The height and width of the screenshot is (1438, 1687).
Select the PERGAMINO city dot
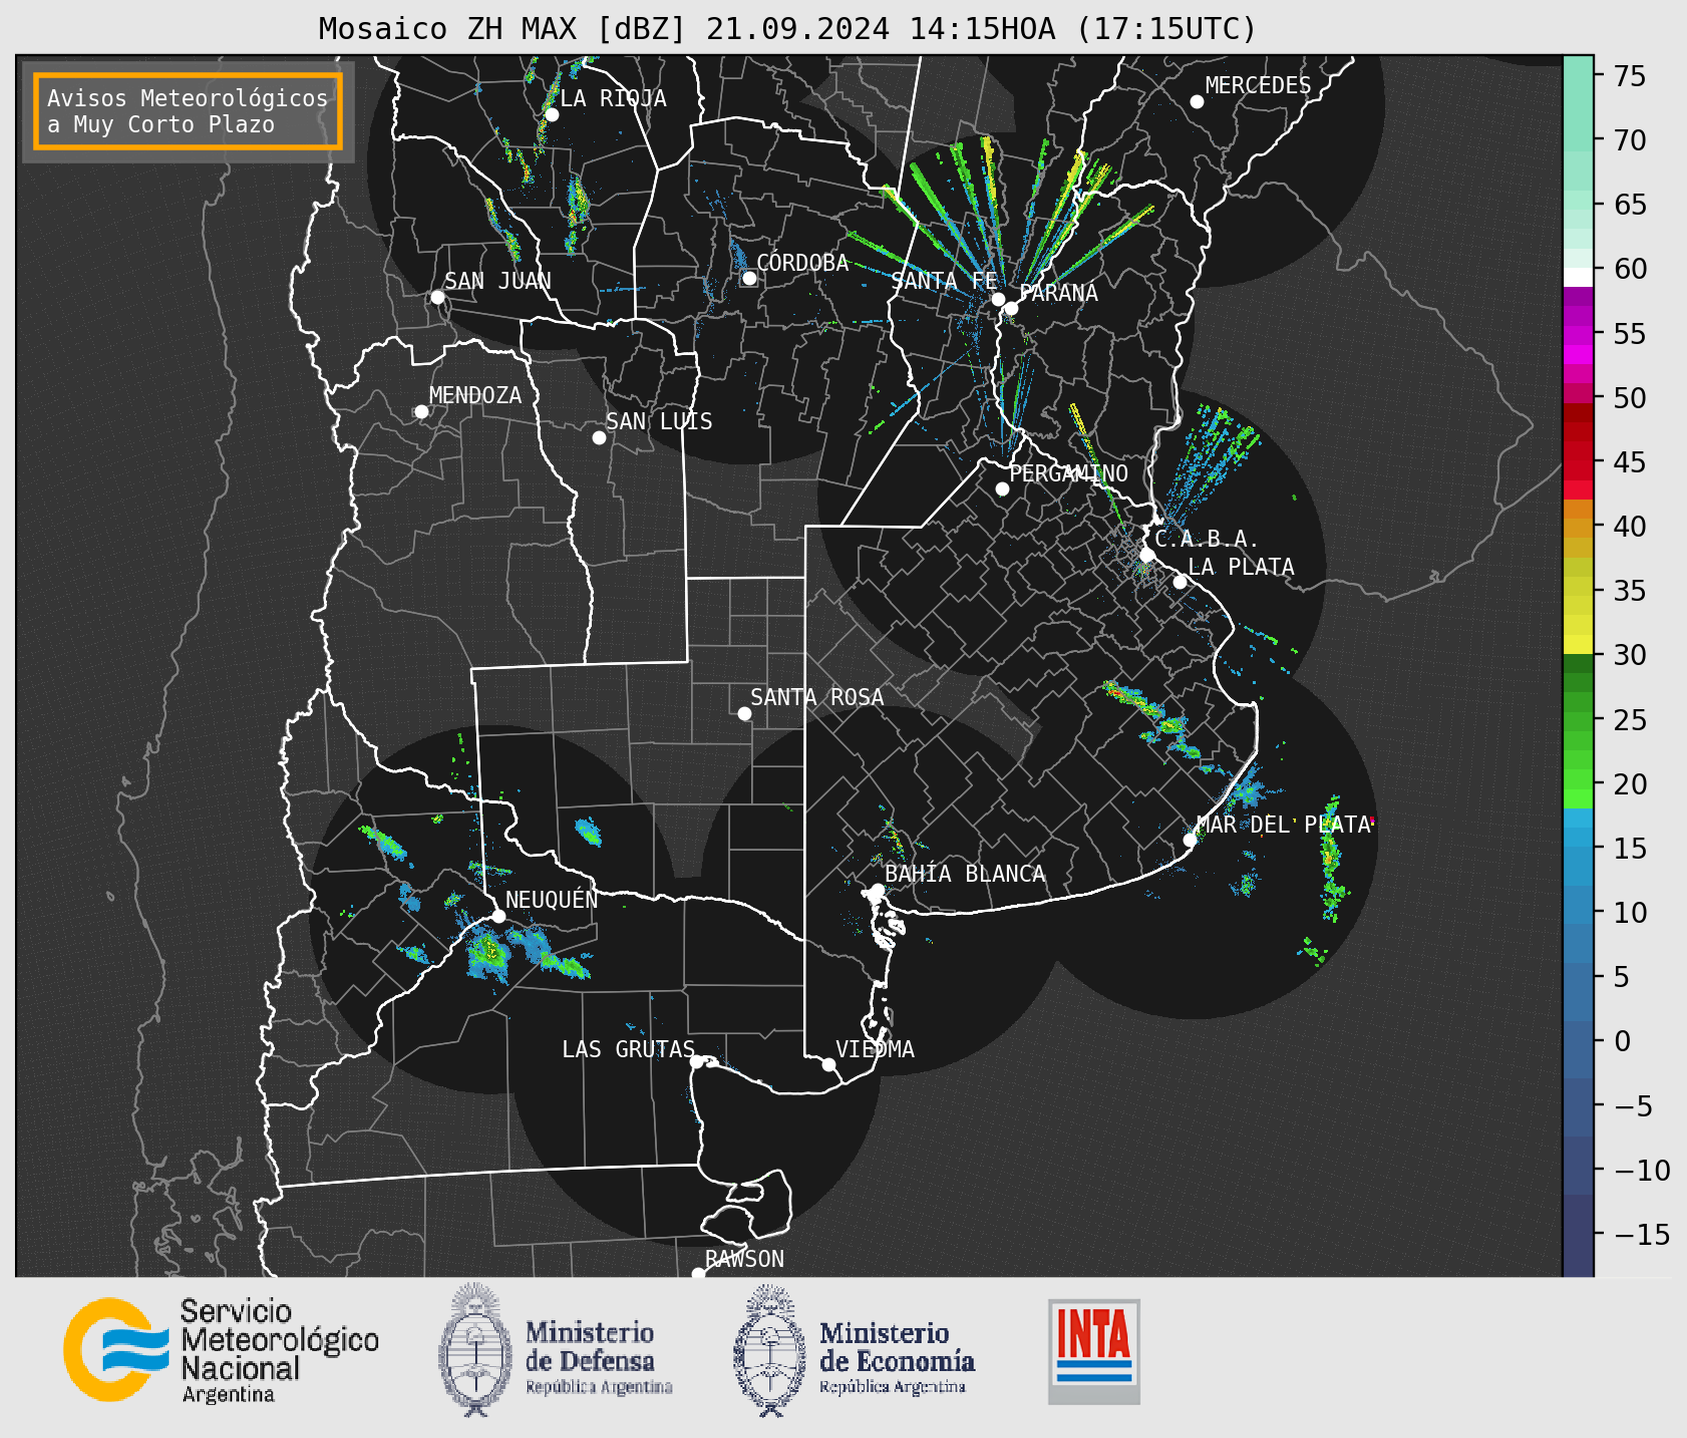click(1002, 489)
